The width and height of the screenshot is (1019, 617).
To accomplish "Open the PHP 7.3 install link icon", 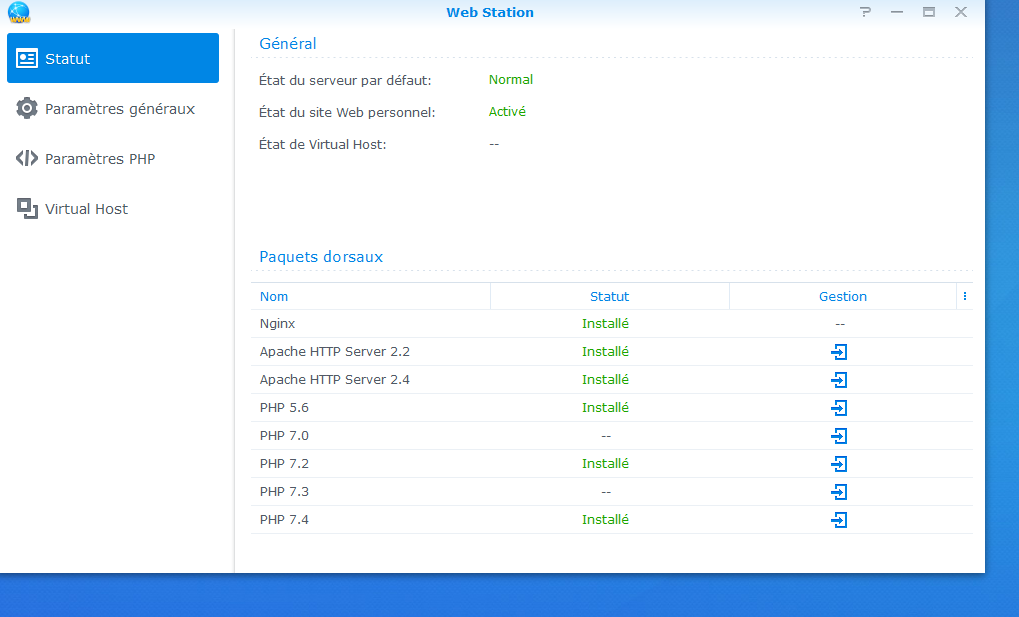I will coord(840,492).
